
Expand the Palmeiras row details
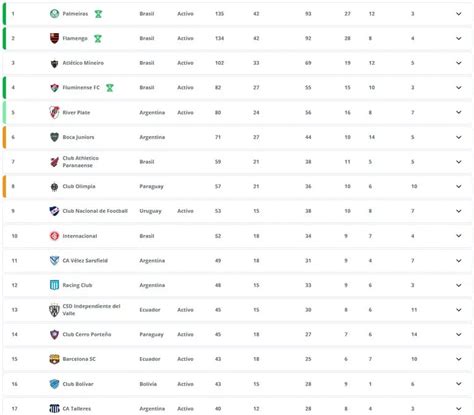click(x=459, y=14)
